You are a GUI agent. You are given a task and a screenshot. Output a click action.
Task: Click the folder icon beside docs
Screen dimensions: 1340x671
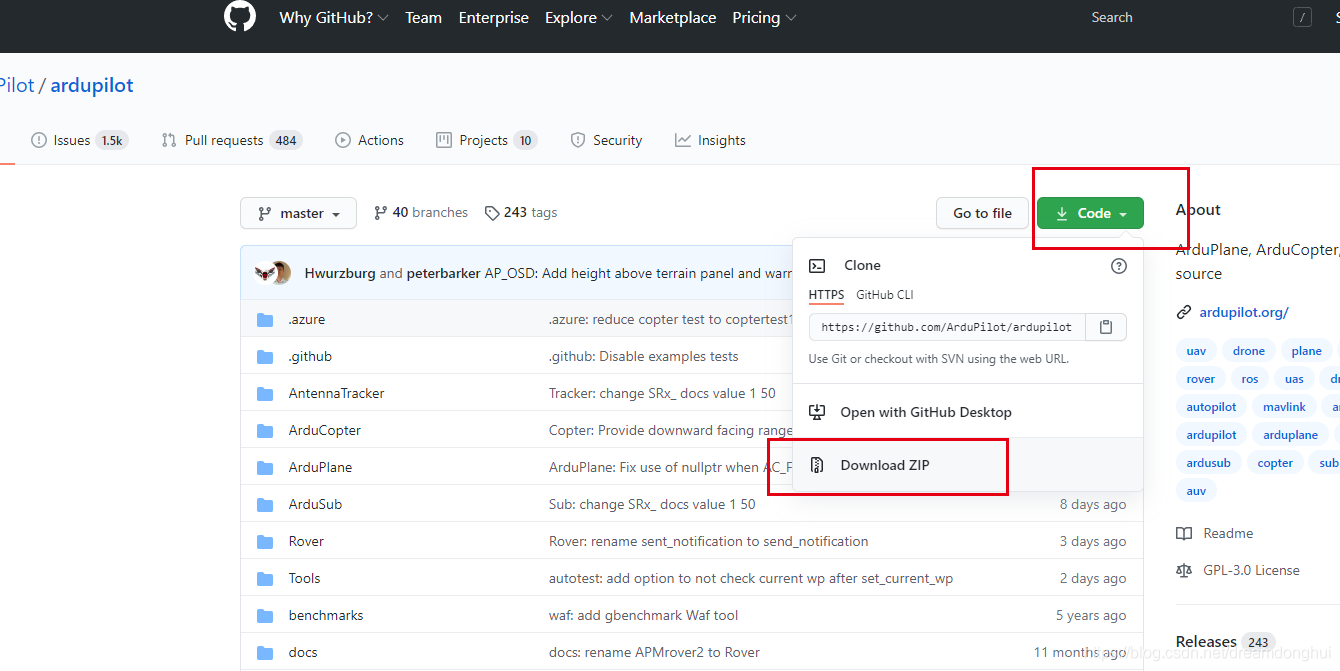tap(265, 653)
